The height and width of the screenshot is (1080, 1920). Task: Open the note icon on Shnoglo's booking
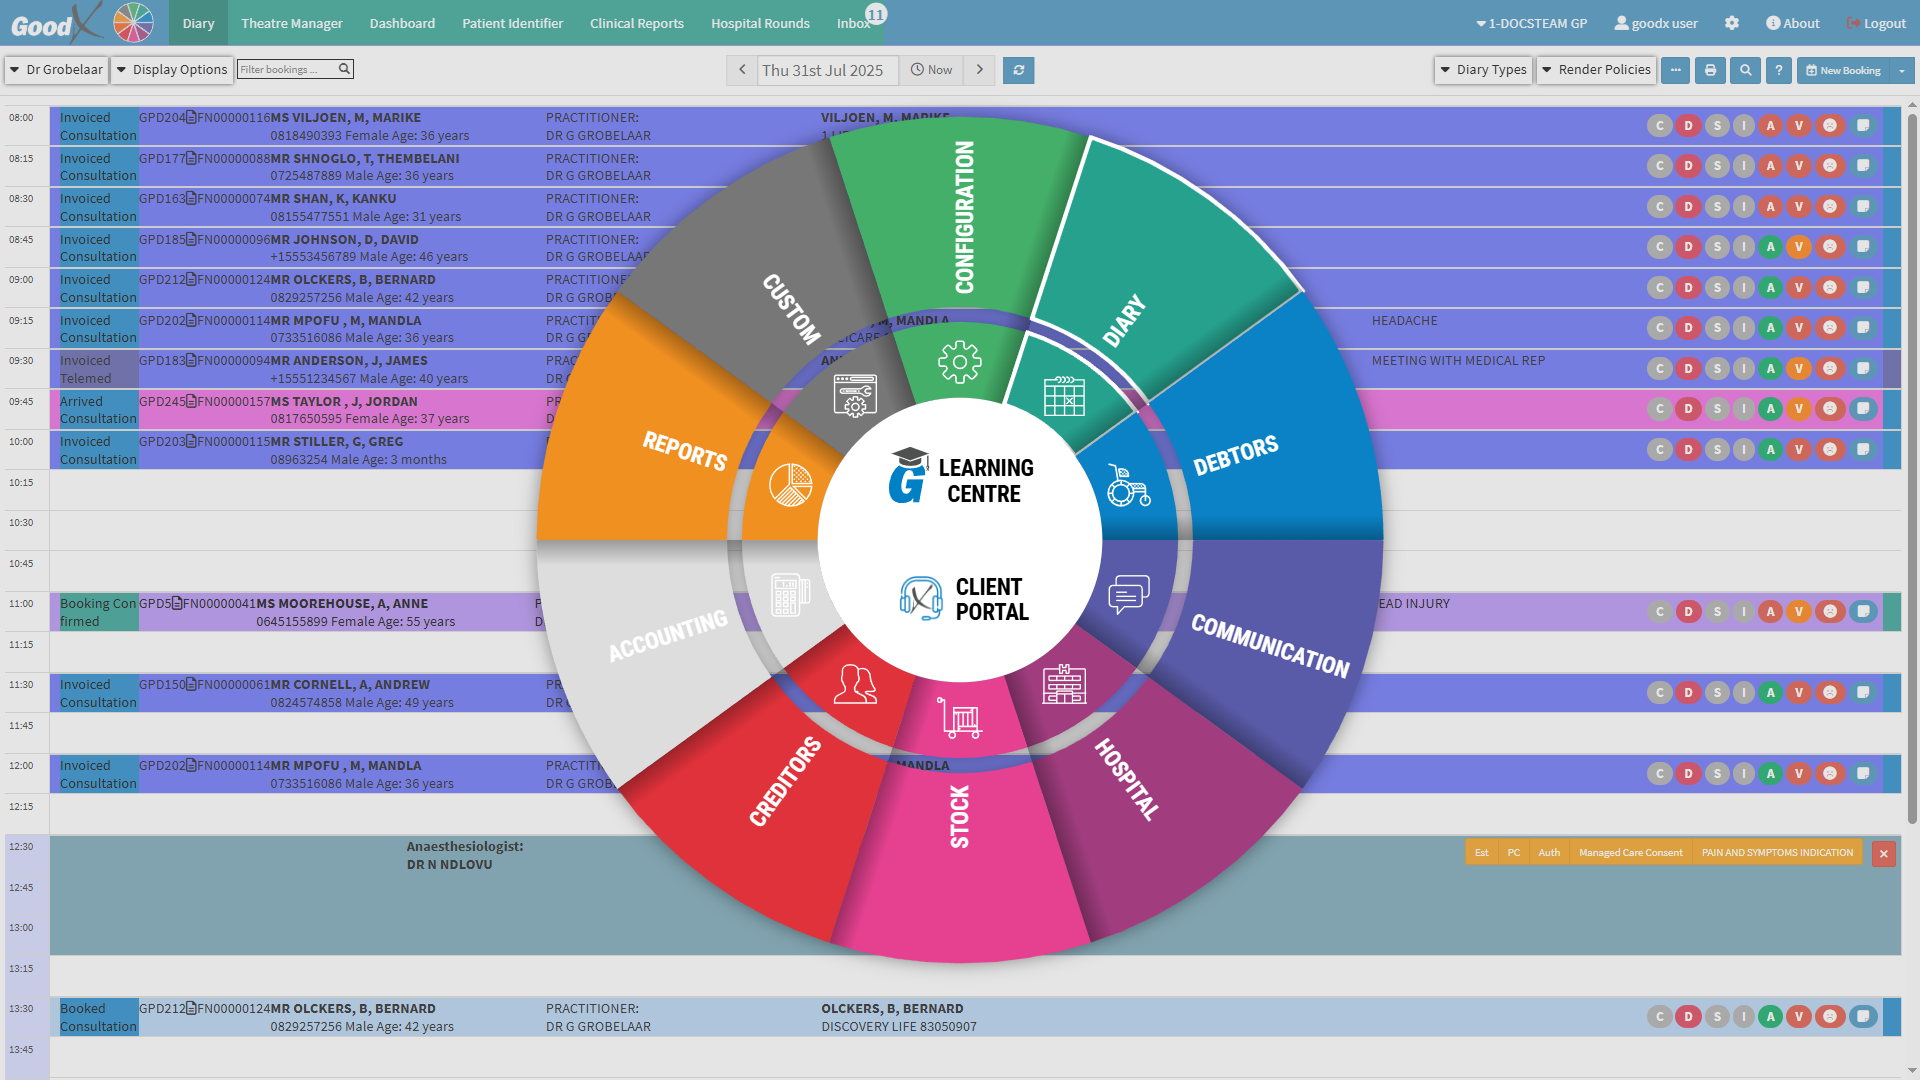tap(1863, 166)
